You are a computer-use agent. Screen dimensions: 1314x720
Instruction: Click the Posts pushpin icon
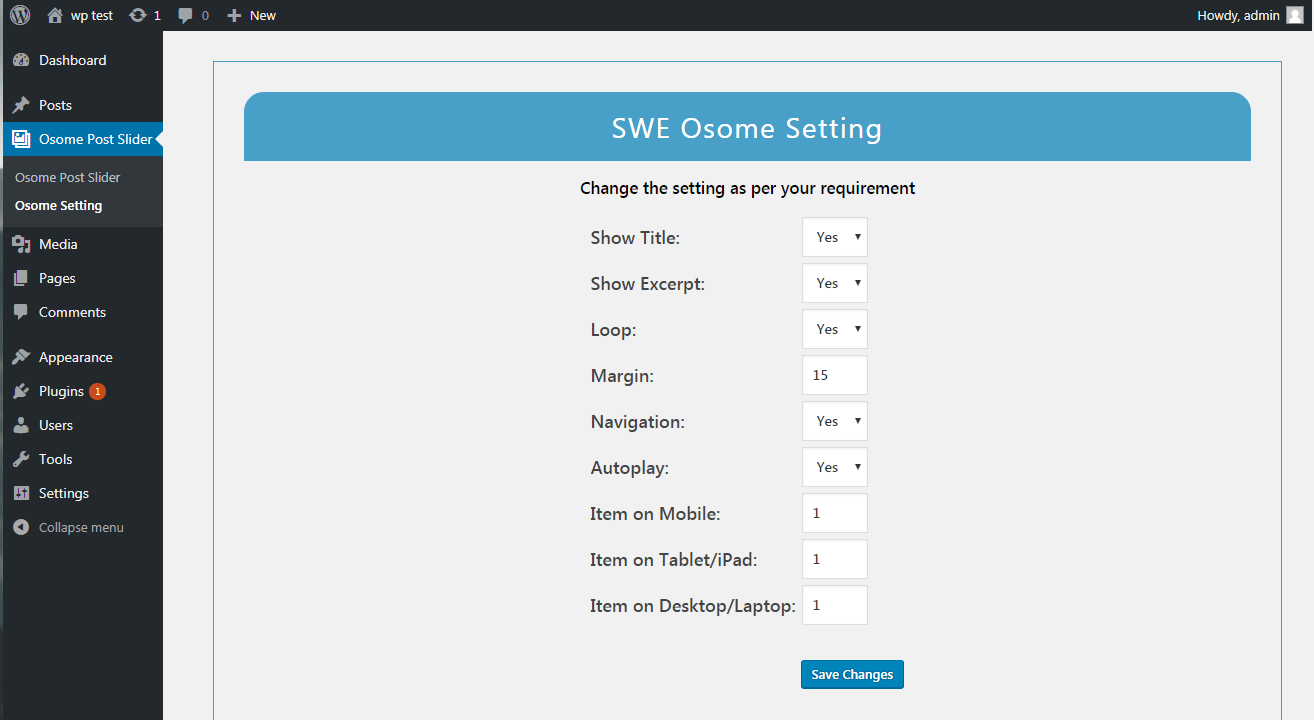21,105
